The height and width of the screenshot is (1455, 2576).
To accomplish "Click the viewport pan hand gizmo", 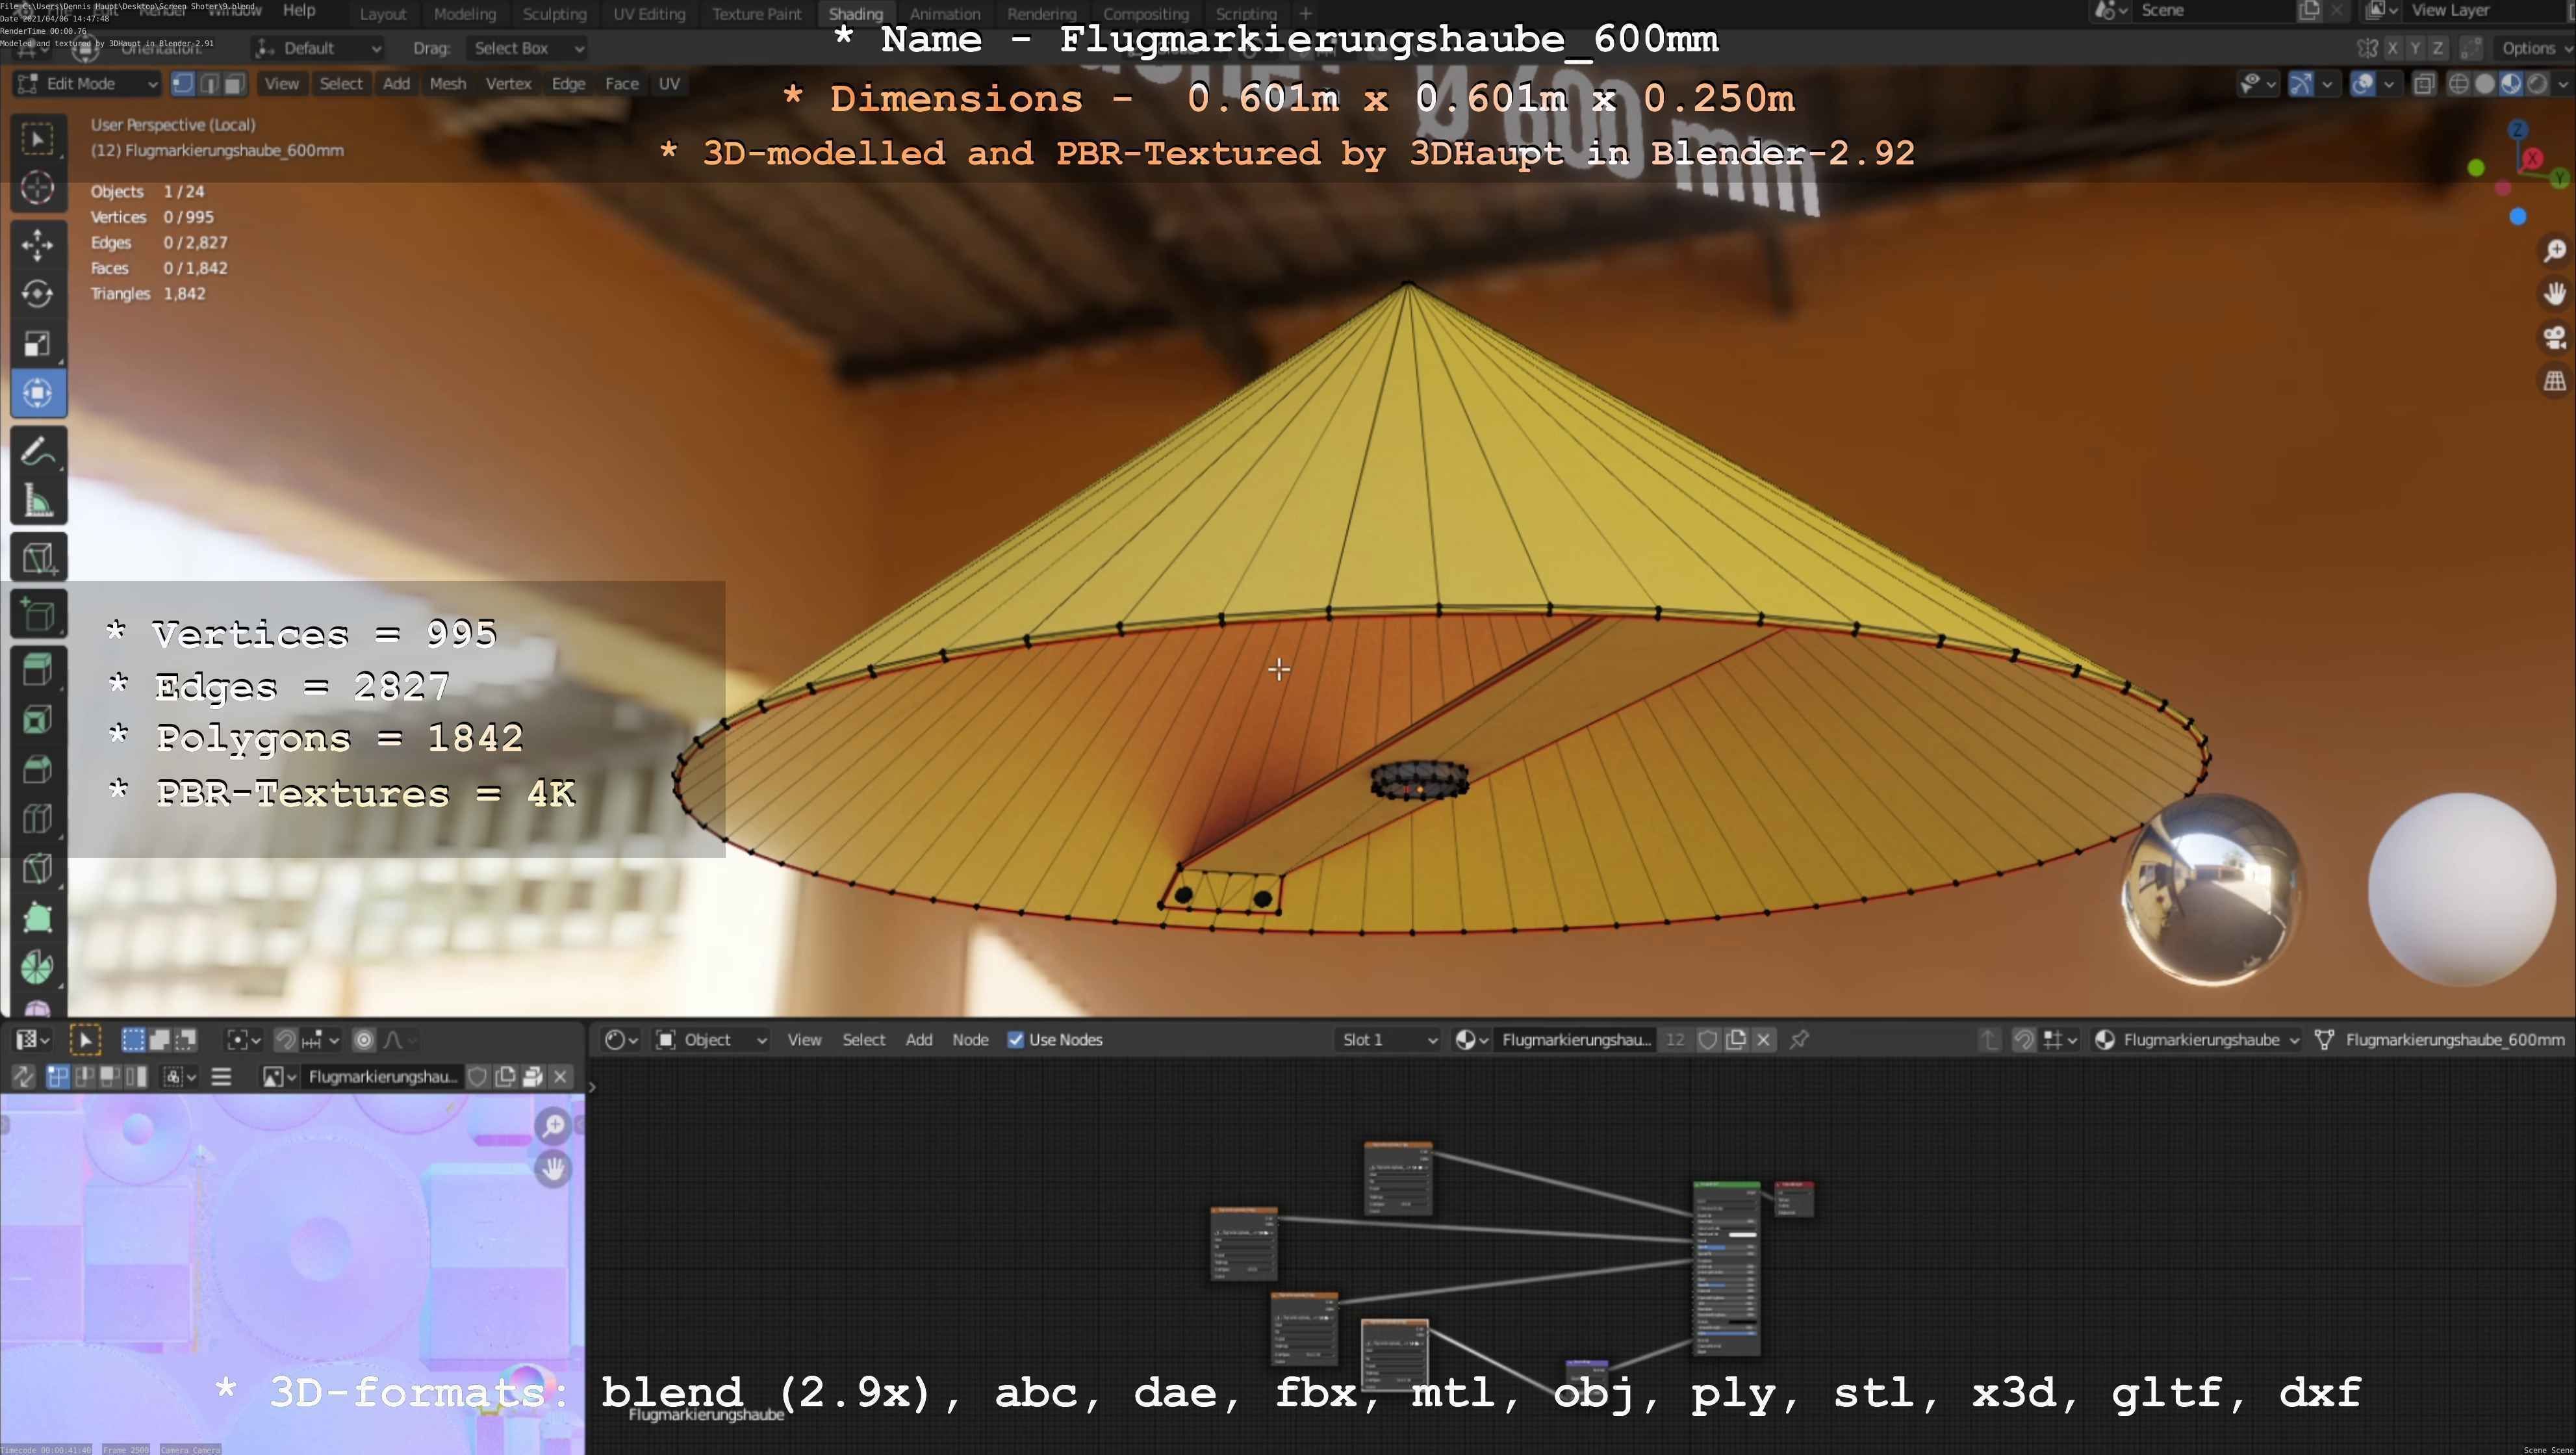I will [2555, 294].
